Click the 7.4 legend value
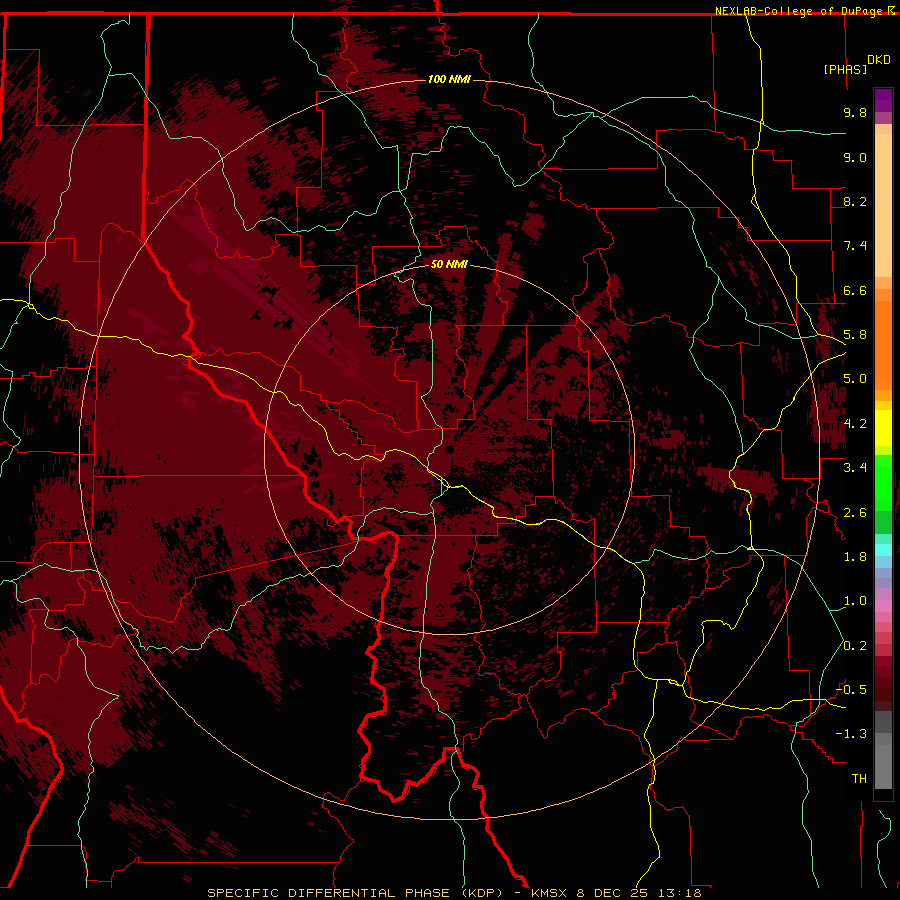The image size is (900, 900). pyautogui.click(x=855, y=246)
